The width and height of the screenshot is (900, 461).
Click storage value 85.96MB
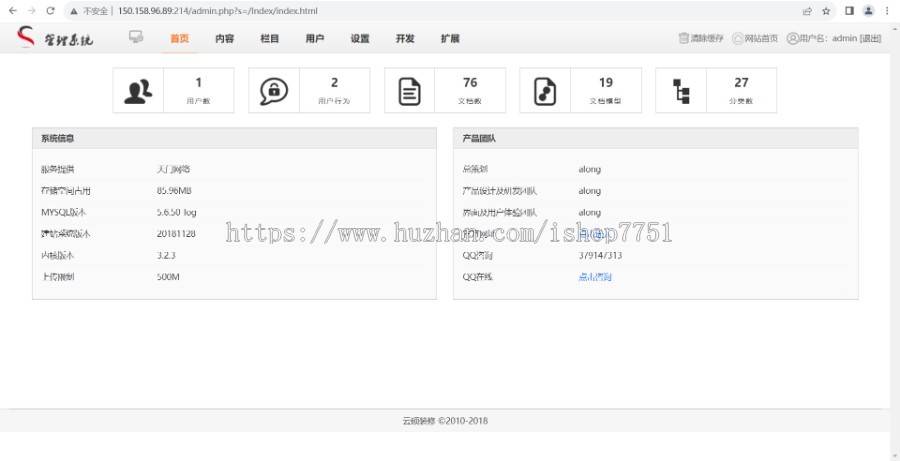[x=174, y=191]
